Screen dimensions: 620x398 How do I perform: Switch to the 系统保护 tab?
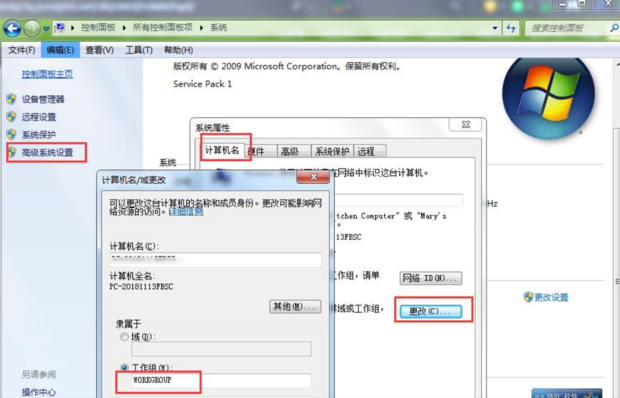[332, 151]
